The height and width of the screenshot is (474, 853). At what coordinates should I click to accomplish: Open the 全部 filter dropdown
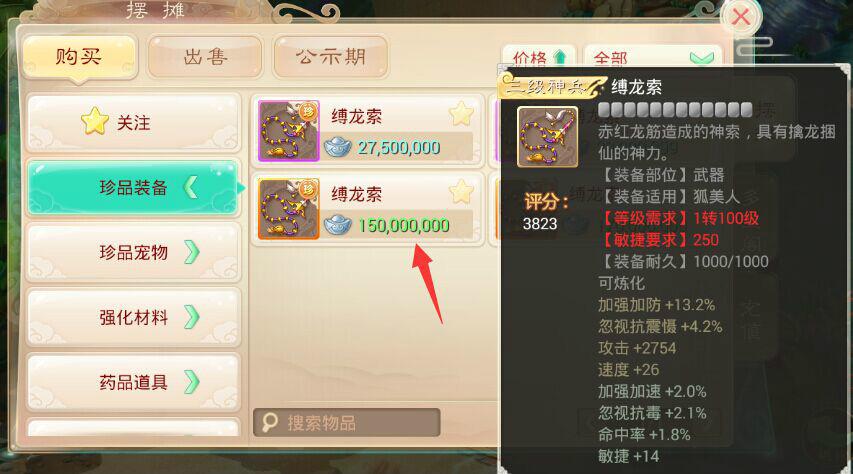click(653, 56)
